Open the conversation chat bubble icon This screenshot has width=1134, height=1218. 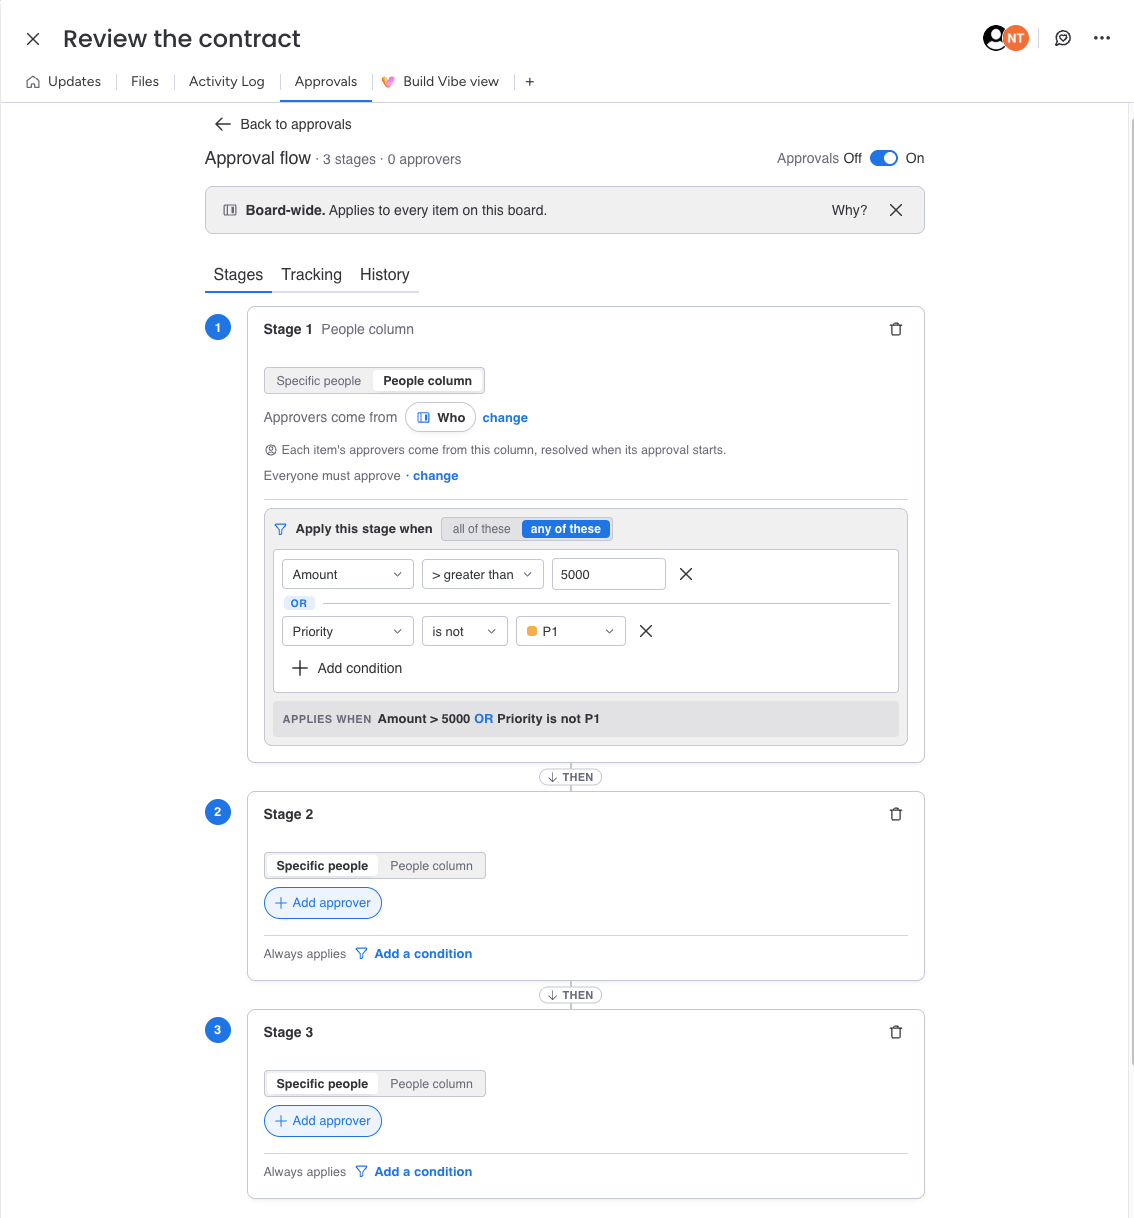[1063, 38]
